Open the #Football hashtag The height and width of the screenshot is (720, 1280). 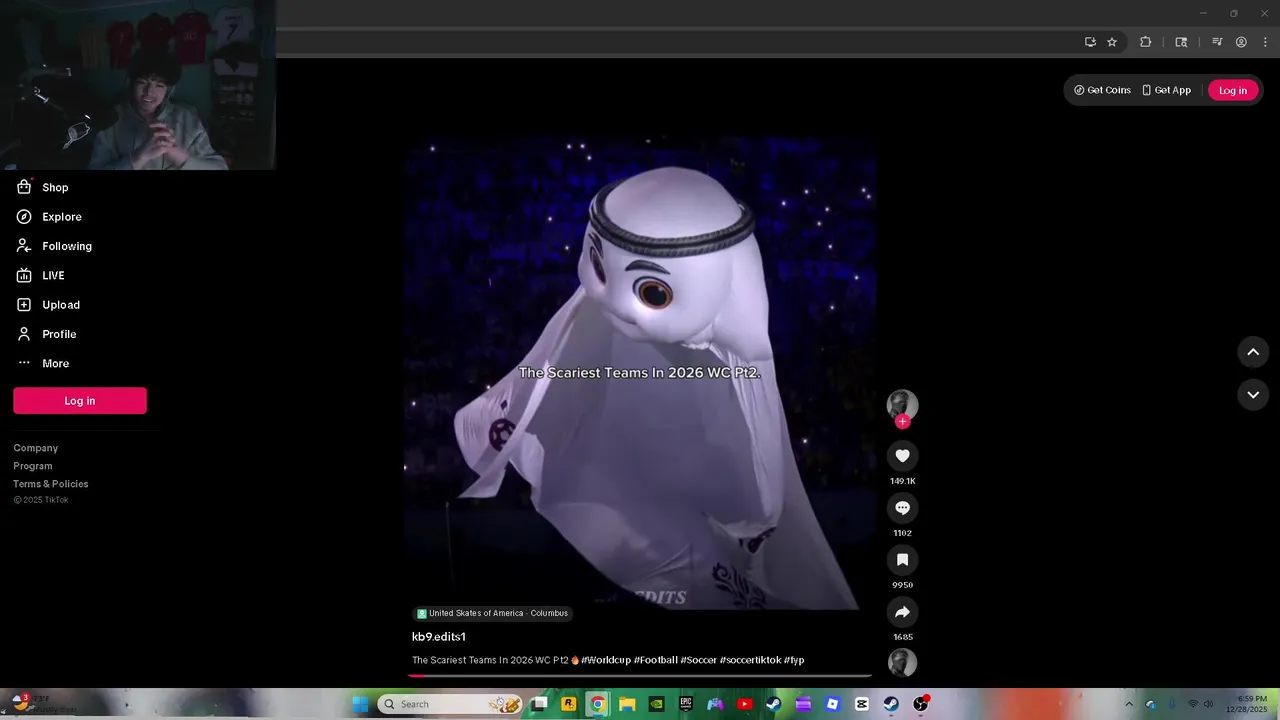coord(655,660)
